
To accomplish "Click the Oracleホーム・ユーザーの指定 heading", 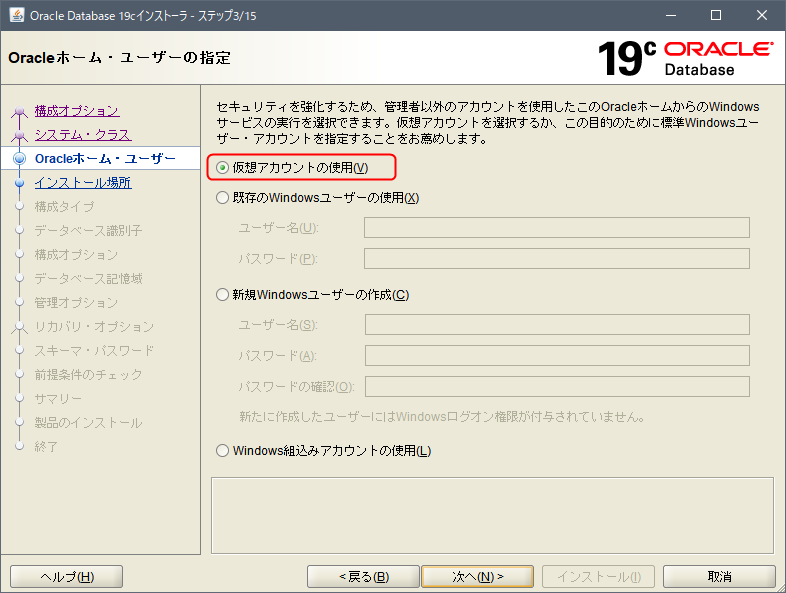I will coord(119,58).
